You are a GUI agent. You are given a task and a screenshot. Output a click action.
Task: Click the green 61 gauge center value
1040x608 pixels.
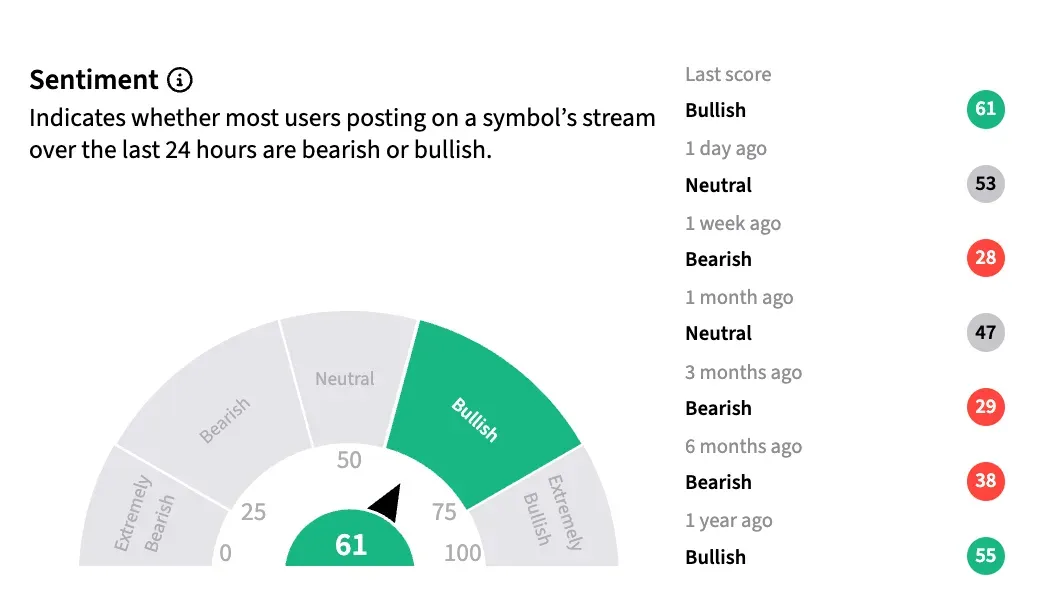(350, 546)
